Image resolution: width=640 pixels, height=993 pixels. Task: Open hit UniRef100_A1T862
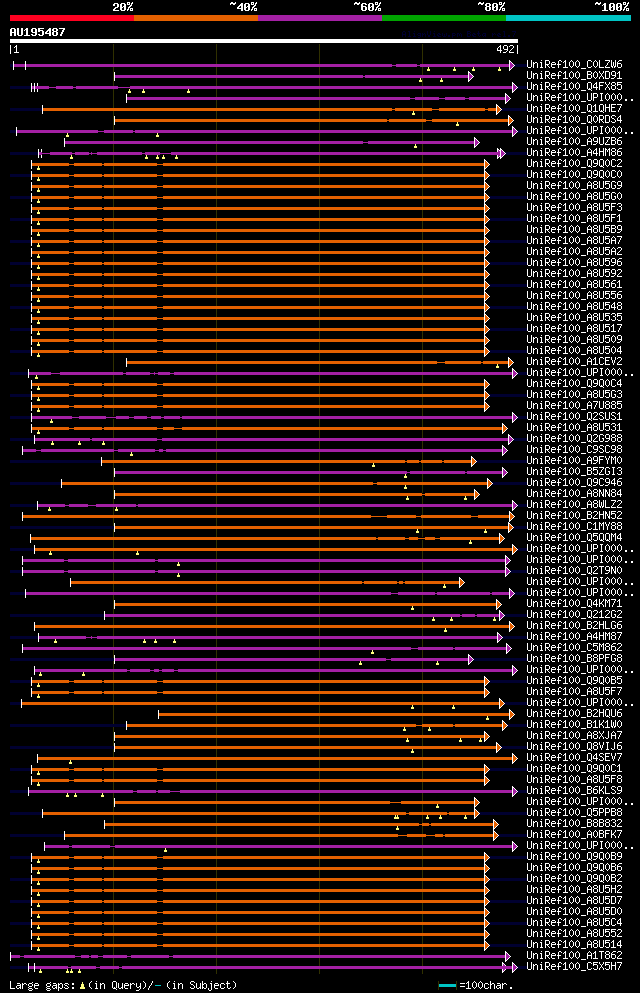click(574, 956)
